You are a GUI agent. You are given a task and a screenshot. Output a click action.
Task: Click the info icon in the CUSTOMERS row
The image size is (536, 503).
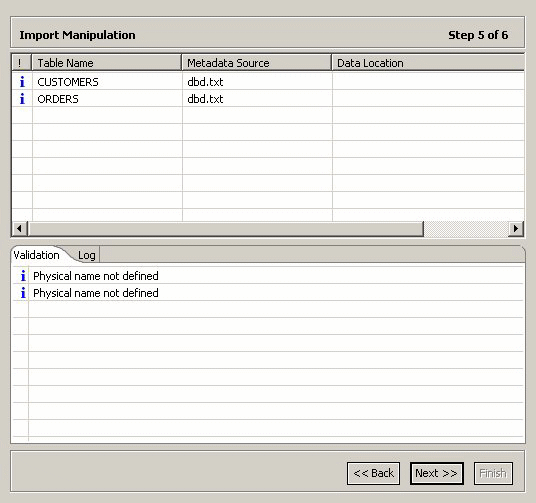(x=22, y=82)
